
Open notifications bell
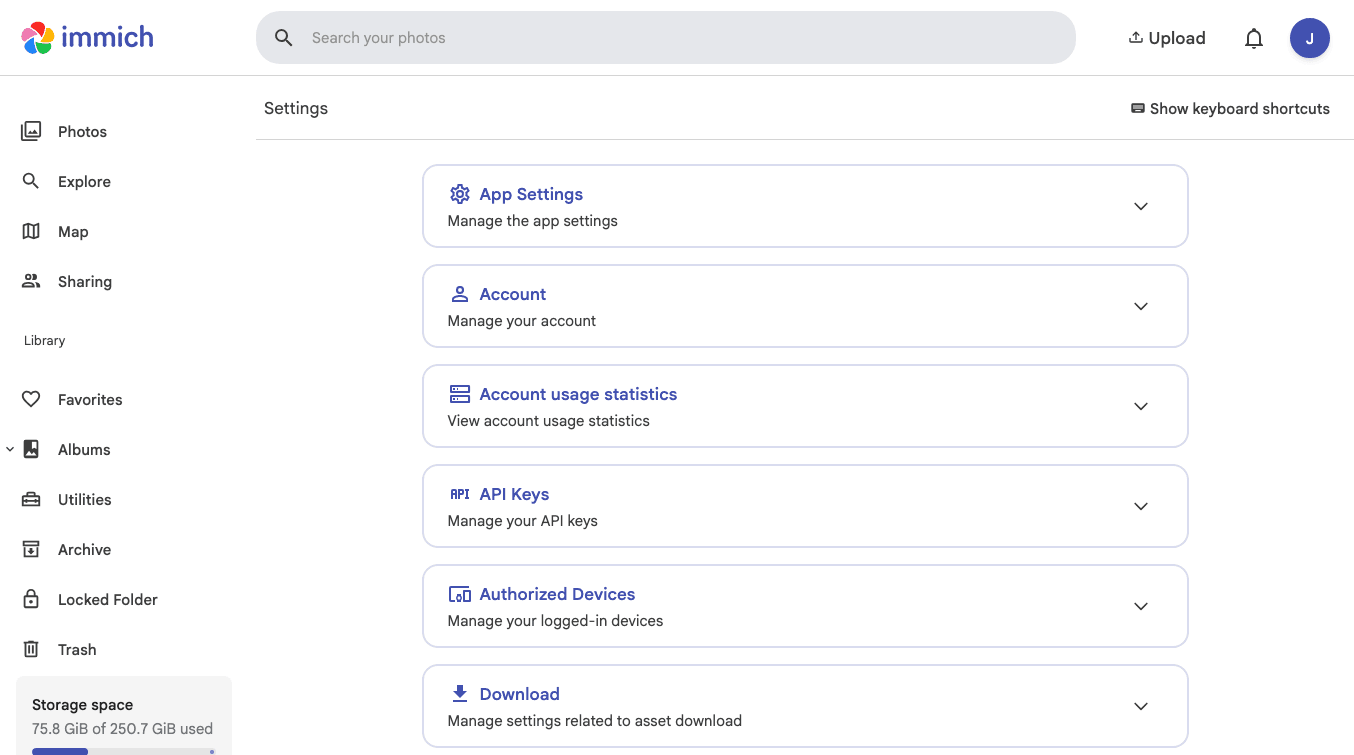click(1254, 38)
